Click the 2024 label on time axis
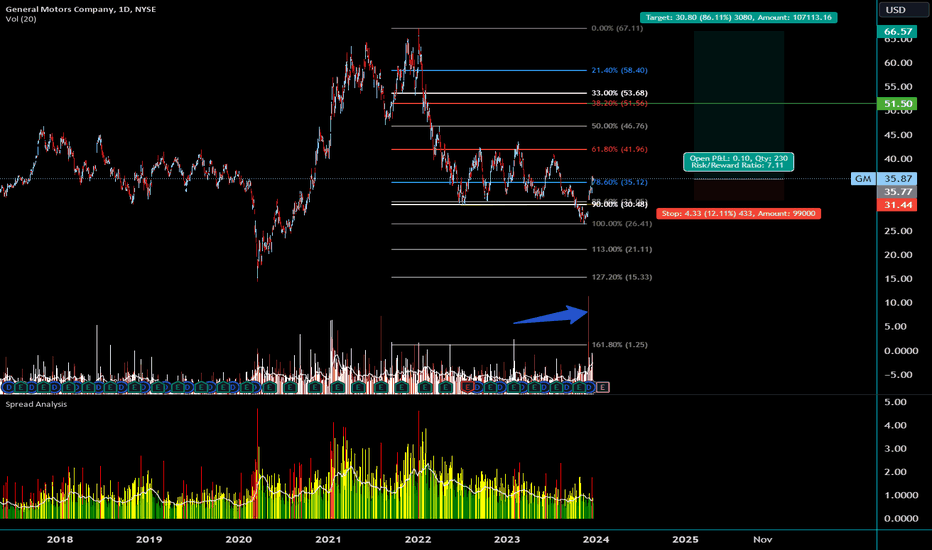 [596, 539]
